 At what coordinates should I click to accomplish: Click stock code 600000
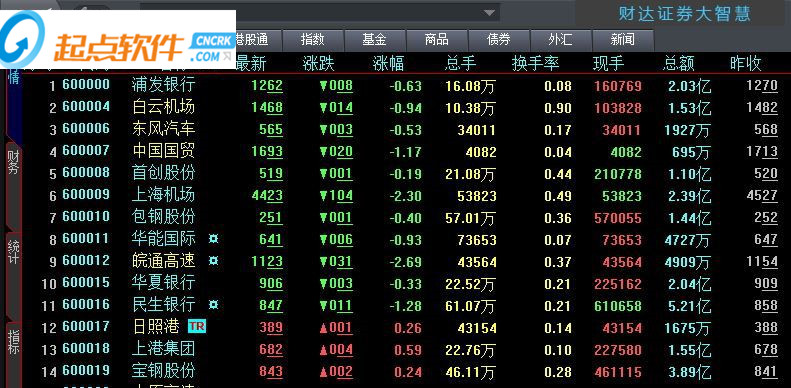click(86, 84)
